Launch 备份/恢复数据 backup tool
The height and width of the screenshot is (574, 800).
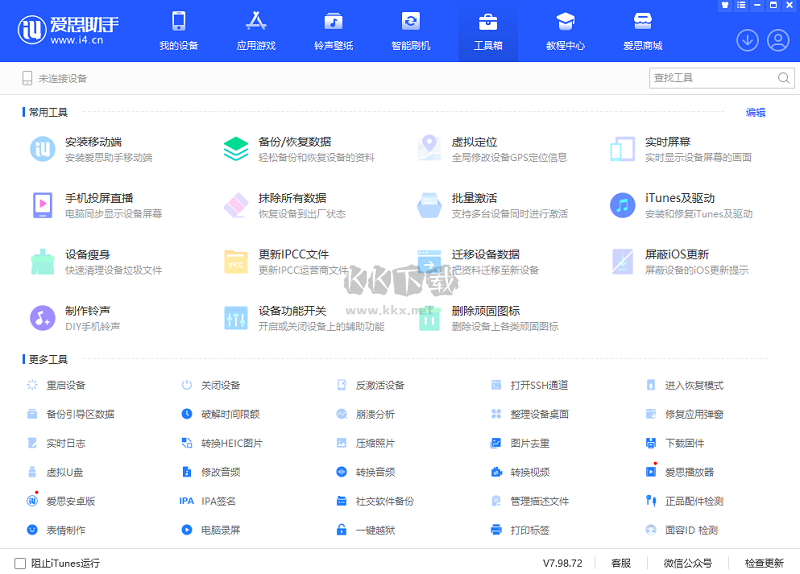pyautogui.click(x=294, y=143)
